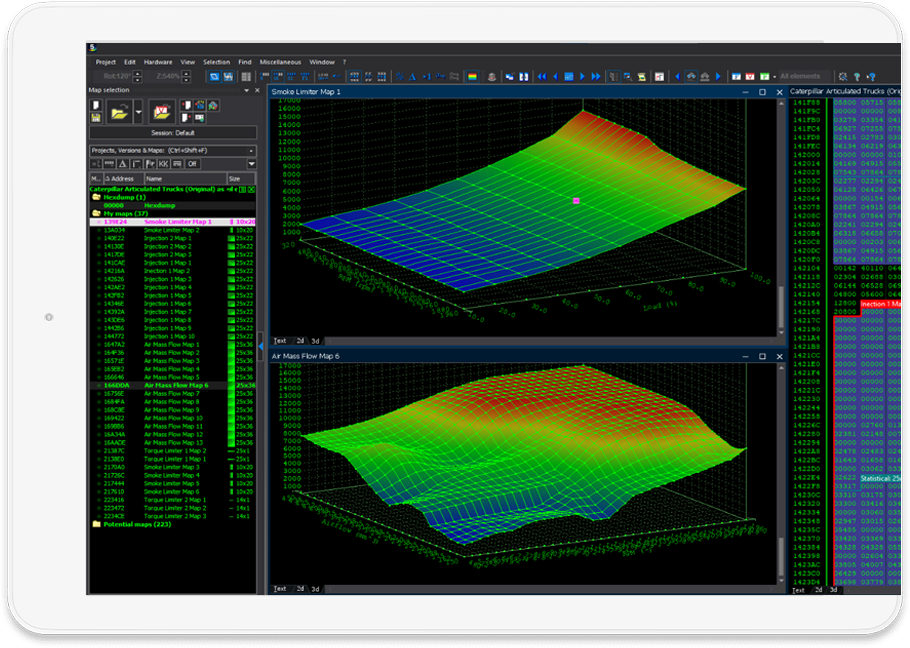Select Smoke Limiter Map 2 in list
The image size is (910, 648).
[x=172, y=230]
